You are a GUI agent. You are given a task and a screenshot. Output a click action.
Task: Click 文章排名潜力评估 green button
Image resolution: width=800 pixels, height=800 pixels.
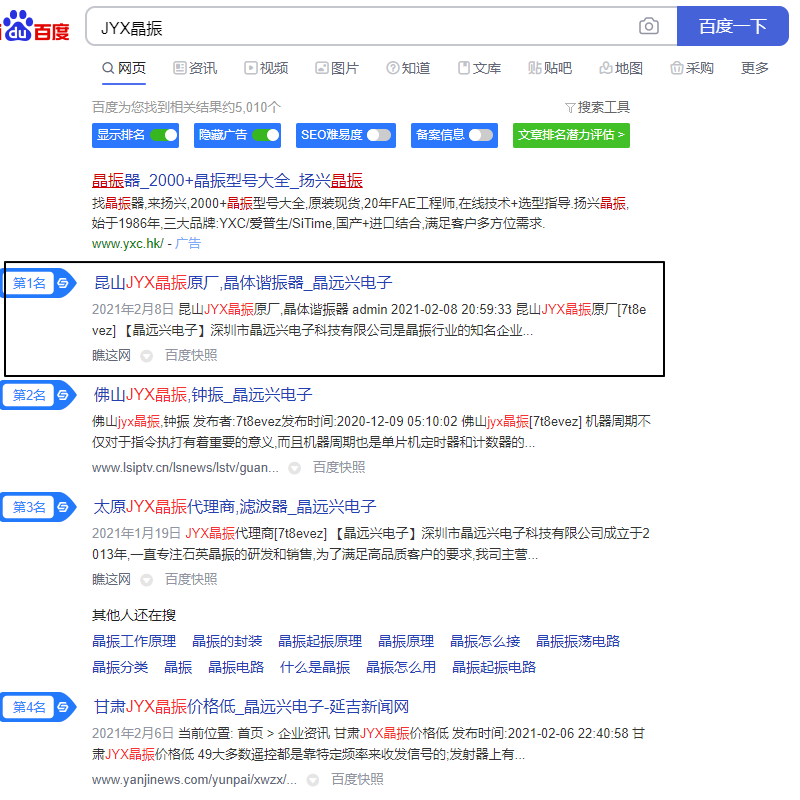coord(571,135)
